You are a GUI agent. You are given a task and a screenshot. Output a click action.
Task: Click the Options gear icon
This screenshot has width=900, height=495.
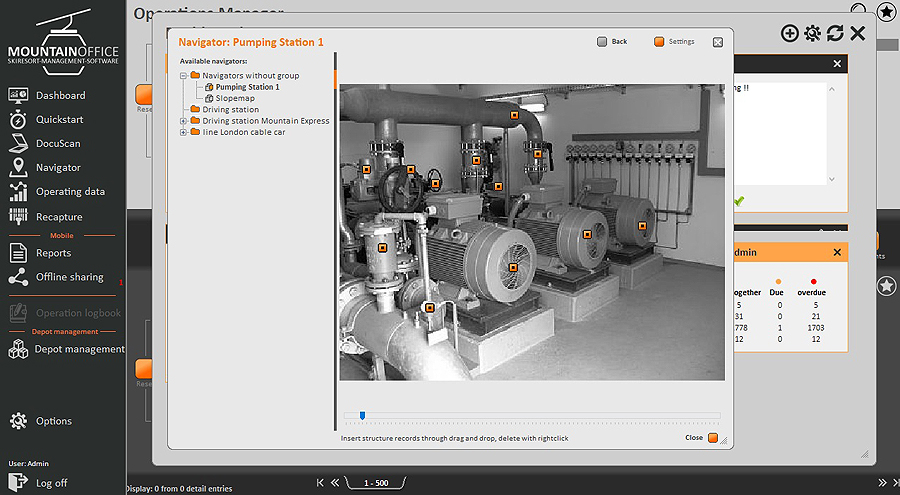coord(18,421)
